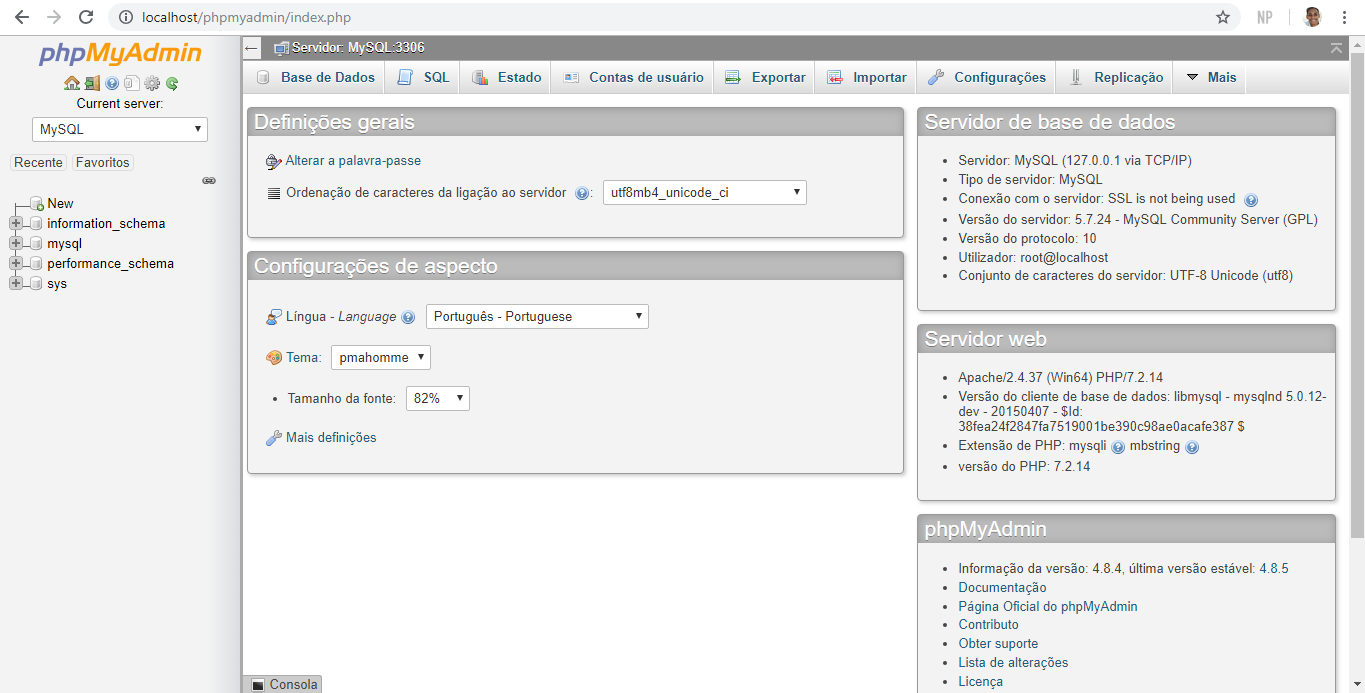Open the Home icon in the sidebar
Screen dimensions: 1365x693
pyautogui.click(x=72, y=83)
